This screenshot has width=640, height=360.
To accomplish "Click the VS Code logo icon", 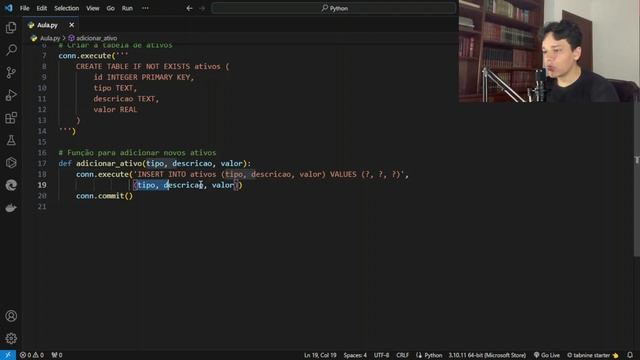I will tap(9, 8).
